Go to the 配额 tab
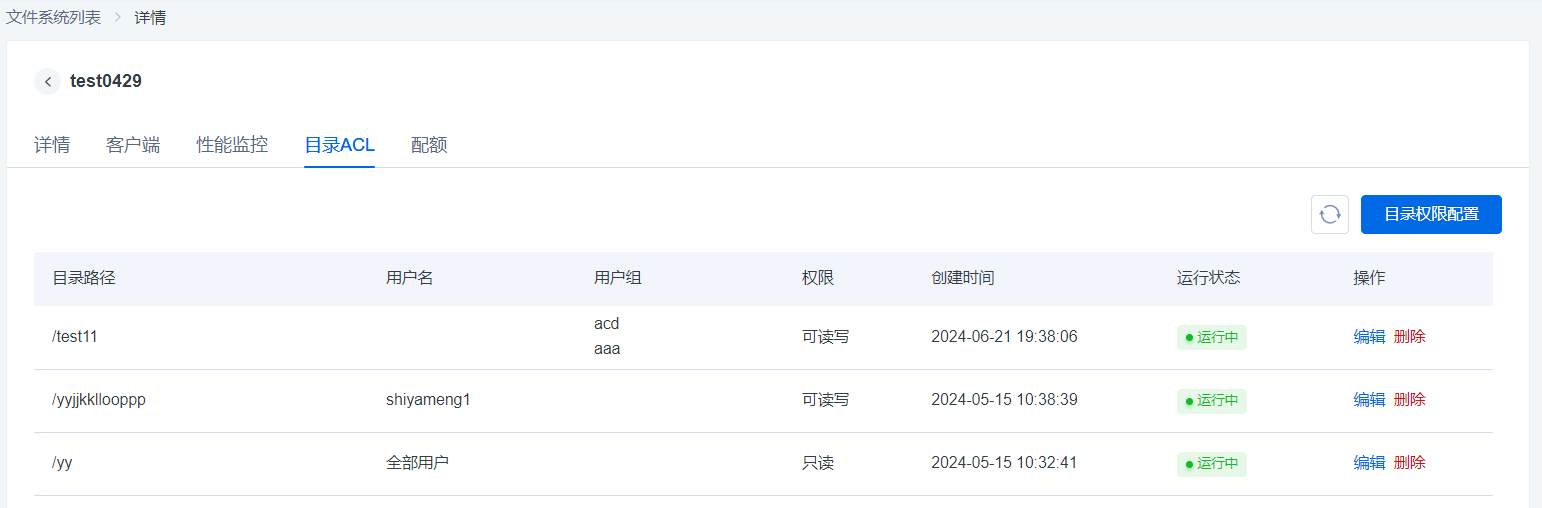The image size is (1542, 508). point(429,145)
